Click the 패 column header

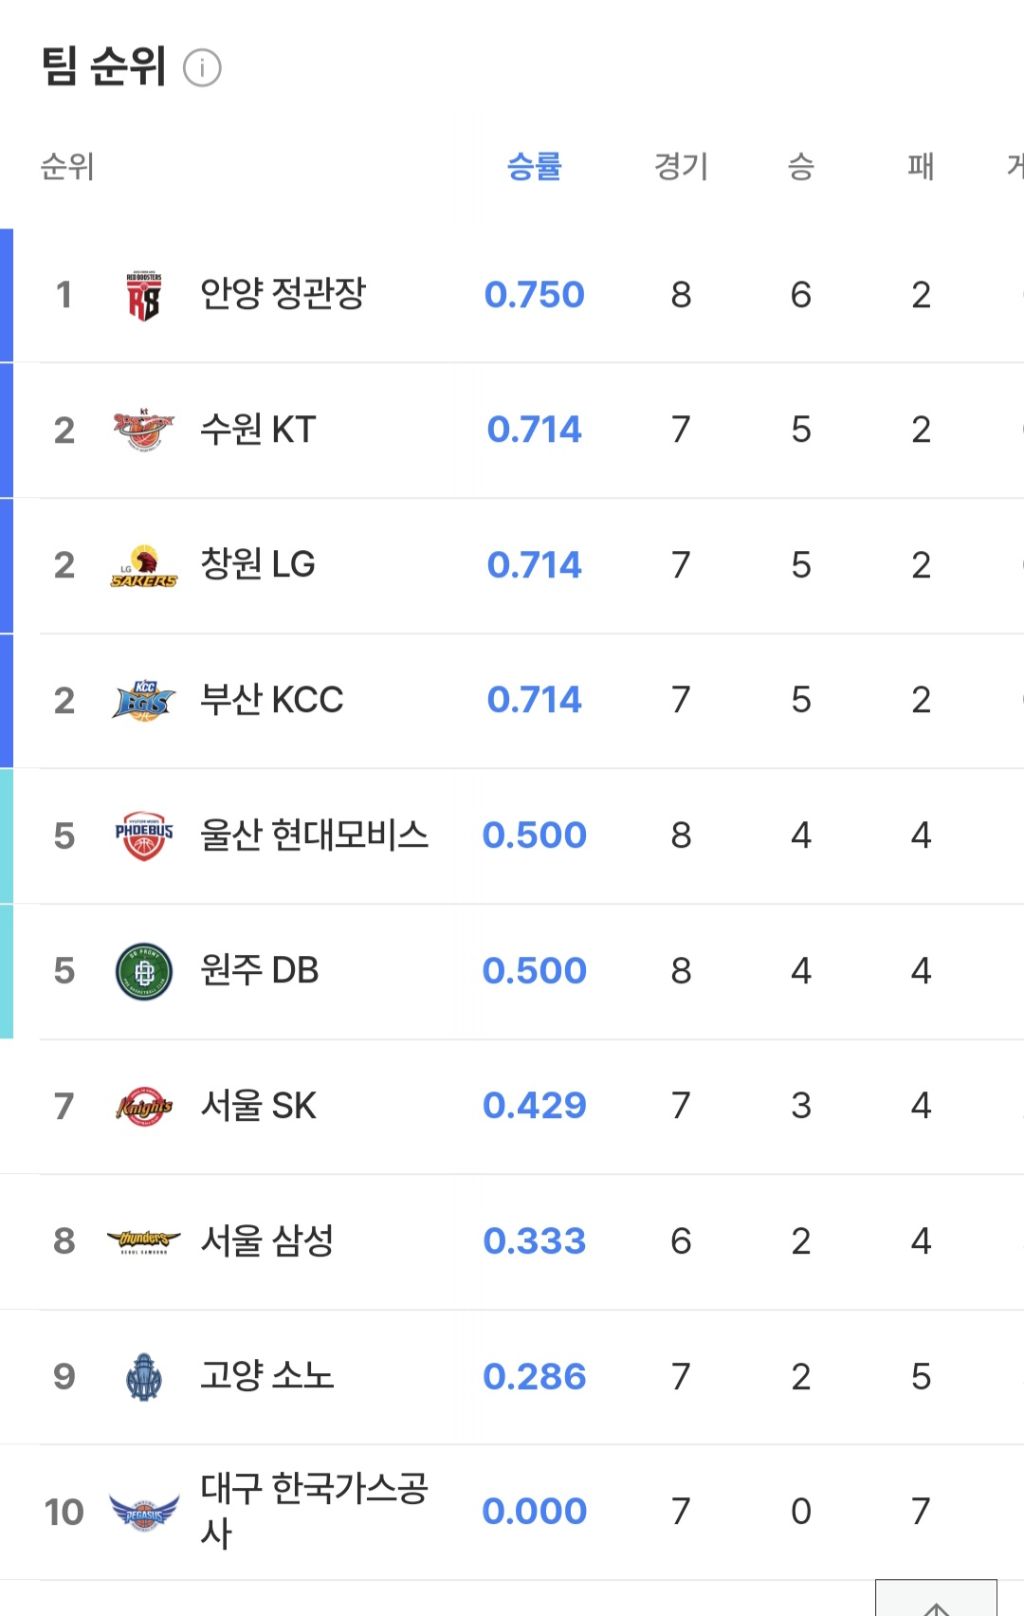pyautogui.click(x=921, y=166)
